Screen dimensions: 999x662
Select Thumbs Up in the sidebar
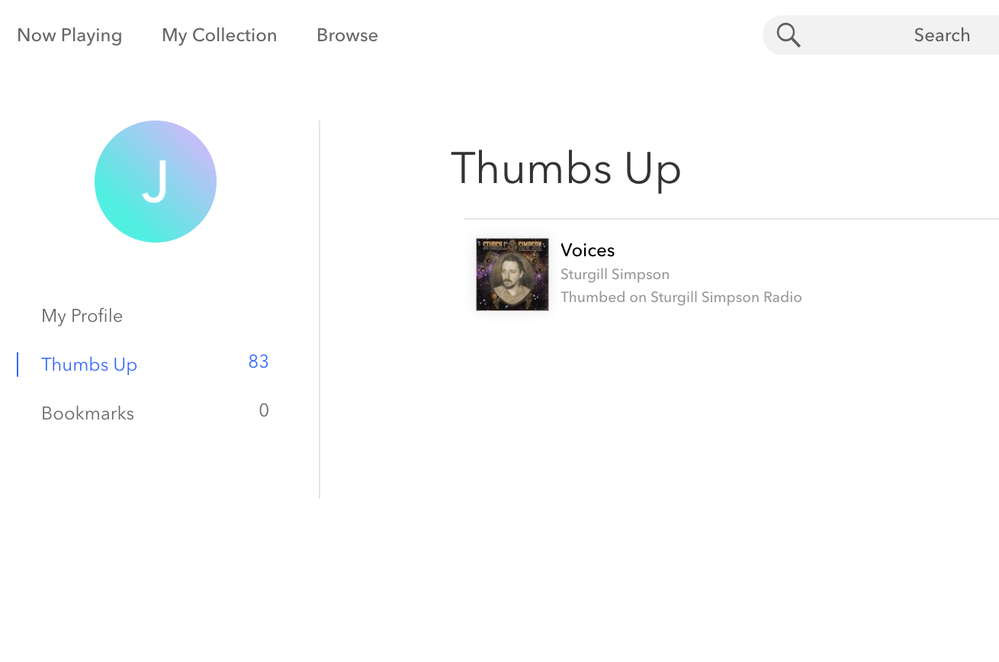coord(89,365)
